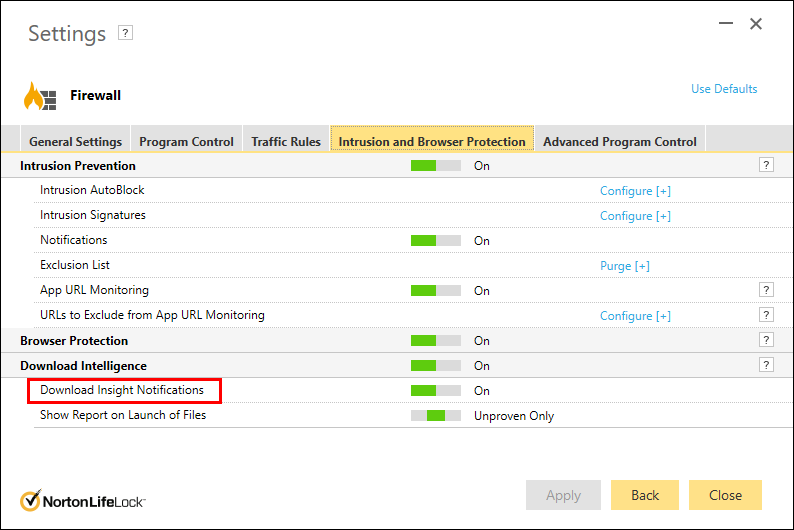Toggle Intrusion Prevention switch off
Viewport: 794px width, 530px height.
[x=436, y=166]
